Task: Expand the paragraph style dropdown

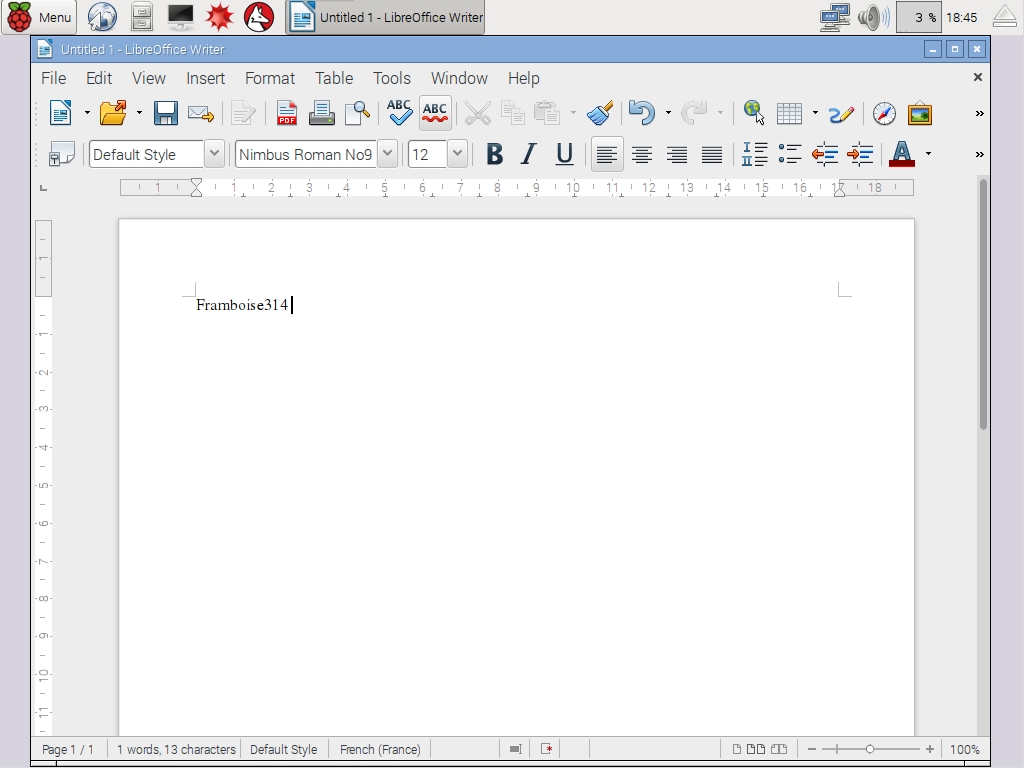Action: click(x=214, y=154)
